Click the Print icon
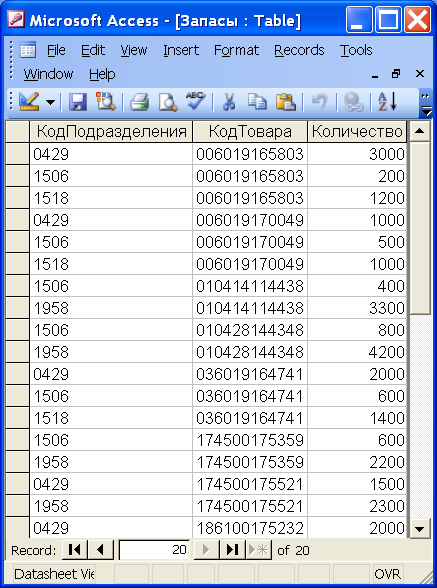Image resolution: width=437 pixels, height=588 pixels. click(x=139, y=102)
